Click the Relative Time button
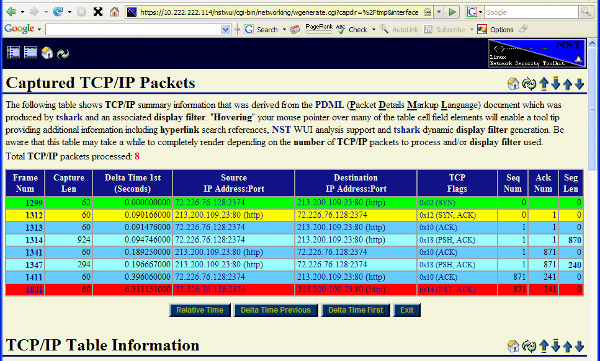This screenshot has height=361, width=600. pos(200,310)
